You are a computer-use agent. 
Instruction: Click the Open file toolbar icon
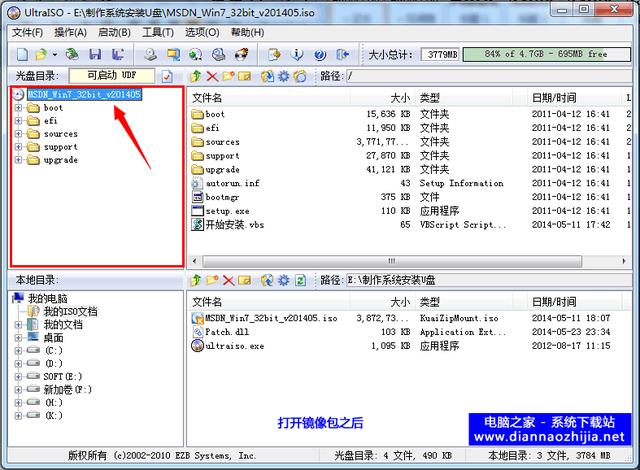[x=41, y=54]
